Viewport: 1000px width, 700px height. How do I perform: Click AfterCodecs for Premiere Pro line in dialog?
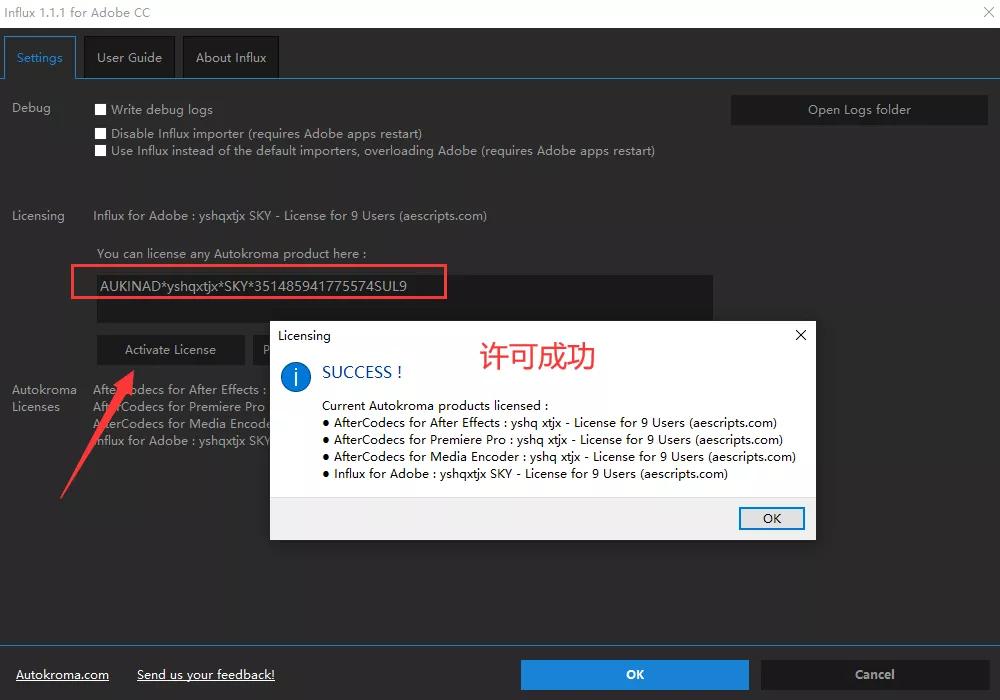click(x=552, y=440)
